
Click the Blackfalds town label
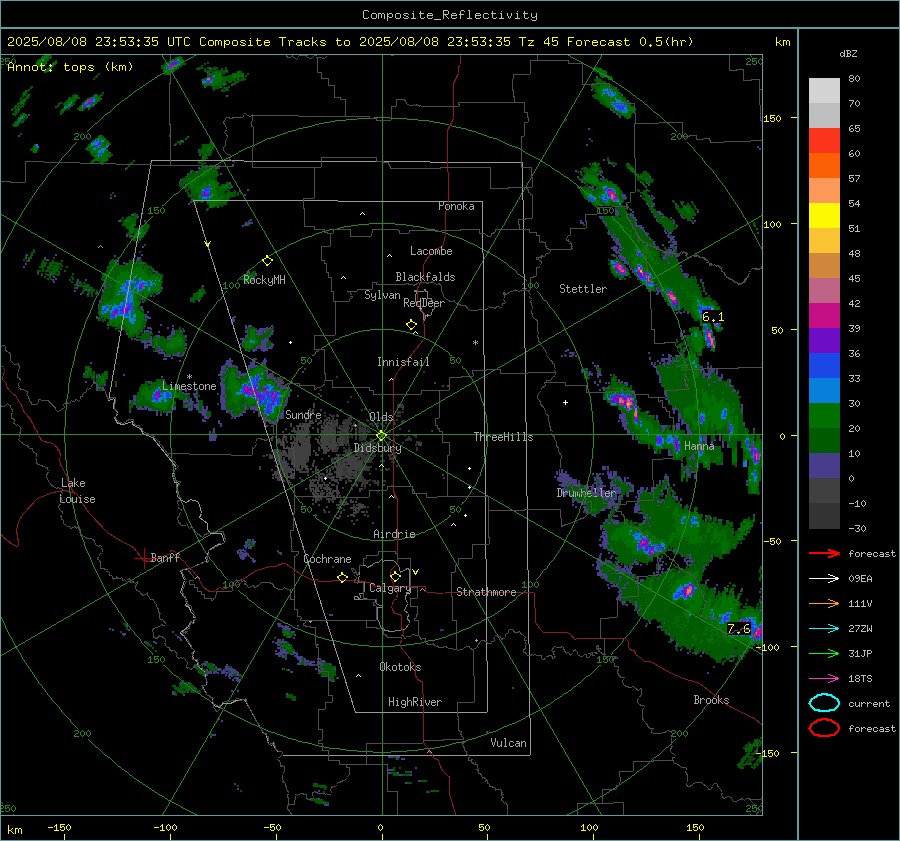(425, 277)
